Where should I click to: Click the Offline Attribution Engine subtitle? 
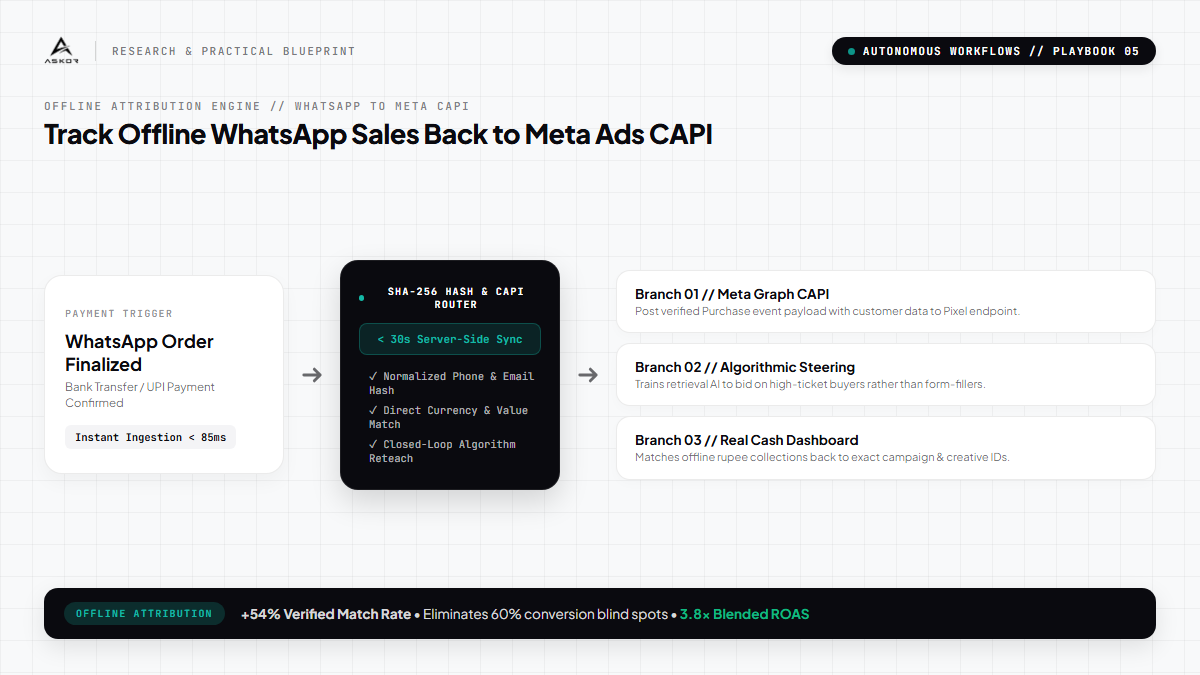point(256,106)
